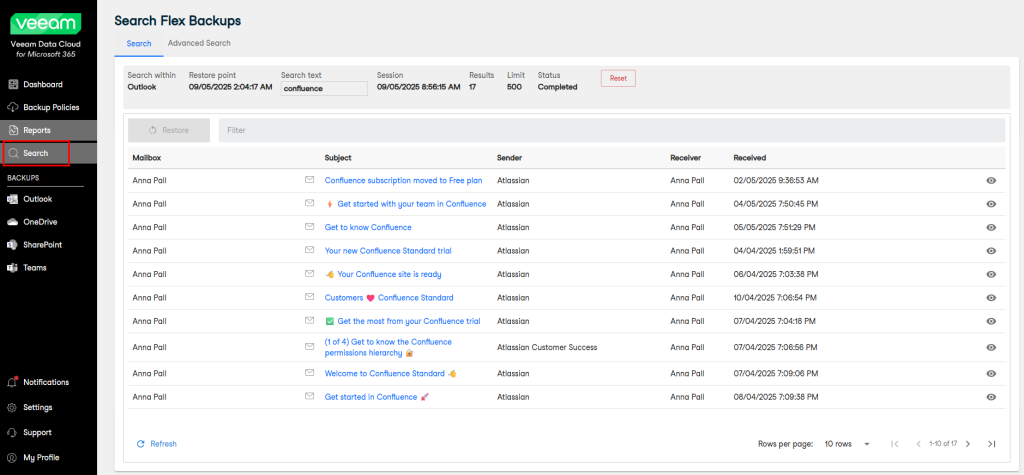Preview eye icon for 'Your Confluence site is ready'

tap(991, 274)
